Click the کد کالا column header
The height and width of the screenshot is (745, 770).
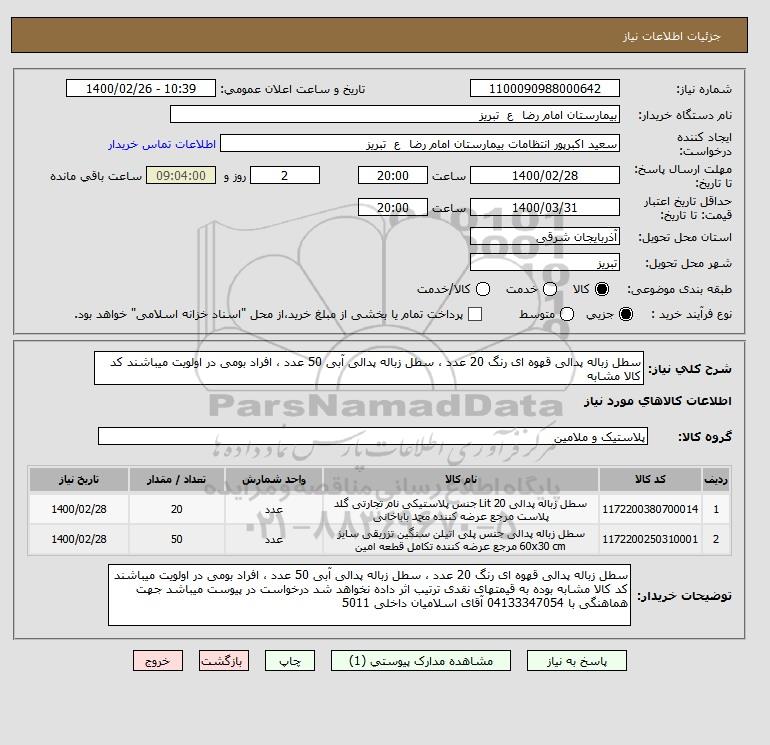(650, 479)
